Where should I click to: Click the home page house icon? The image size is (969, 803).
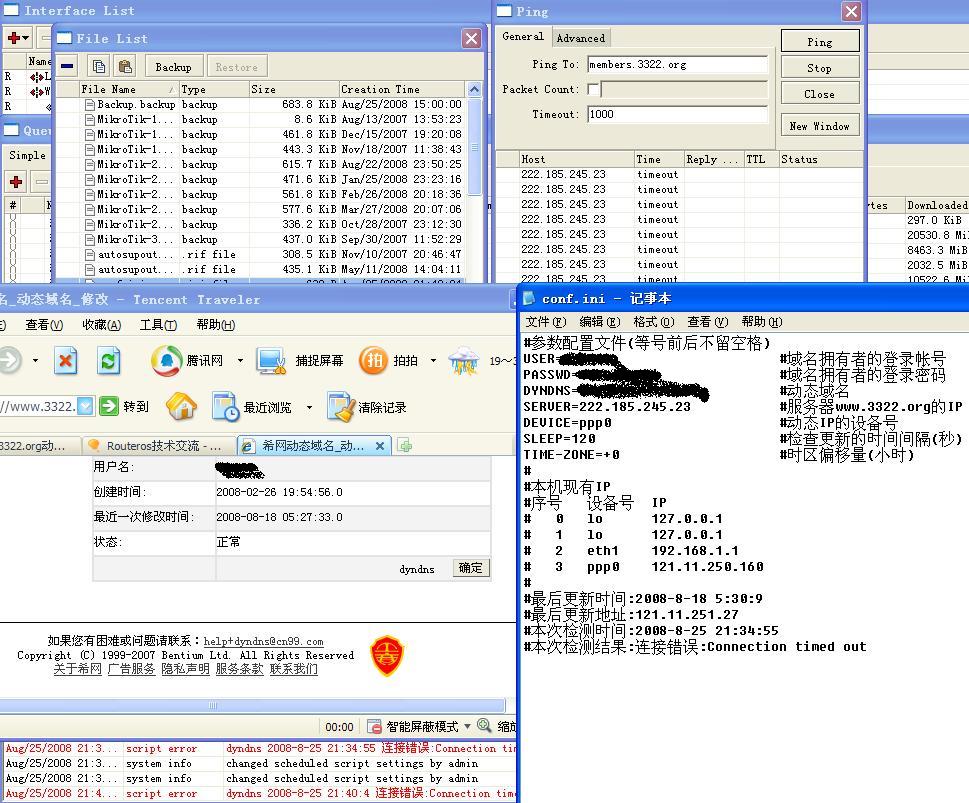pos(181,407)
